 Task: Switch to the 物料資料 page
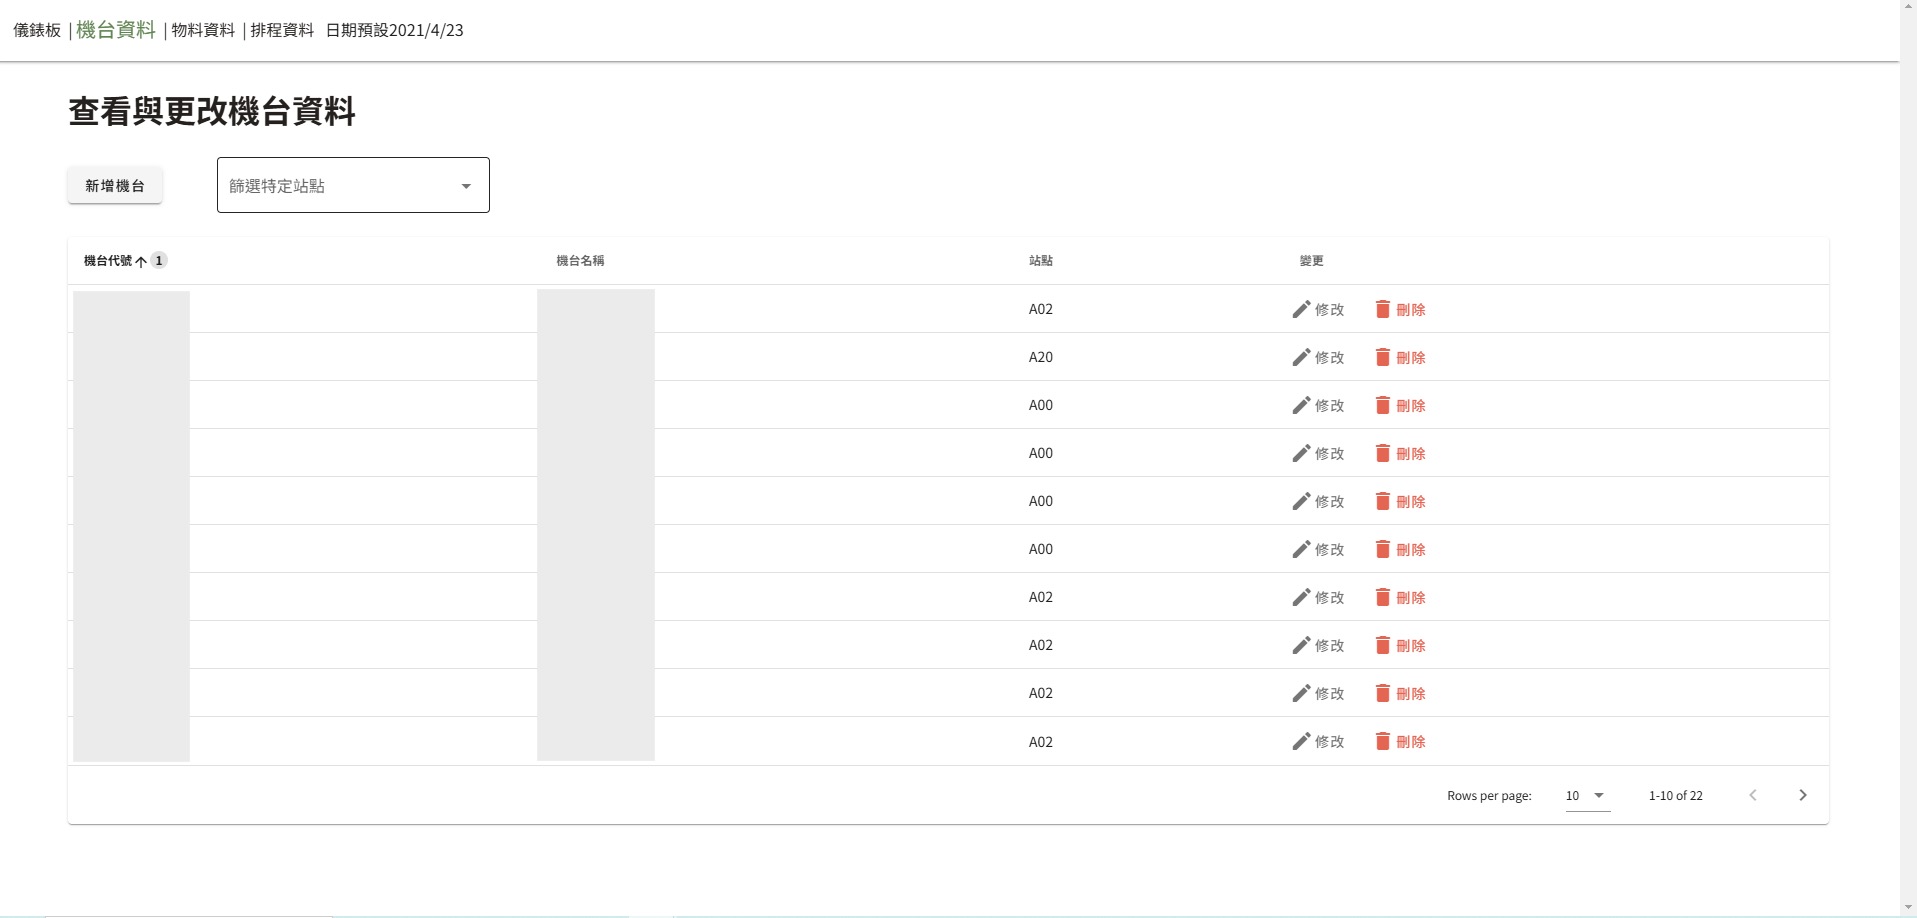pos(203,31)
